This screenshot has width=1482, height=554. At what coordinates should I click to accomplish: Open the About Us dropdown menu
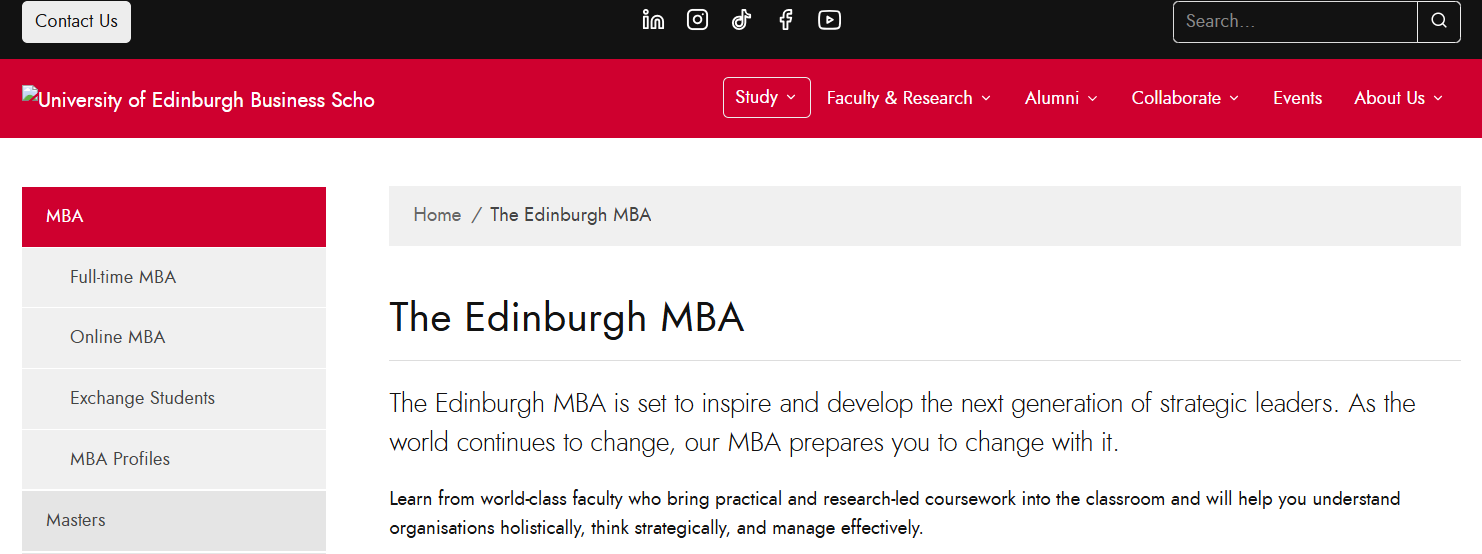[x=1398, y=98]
